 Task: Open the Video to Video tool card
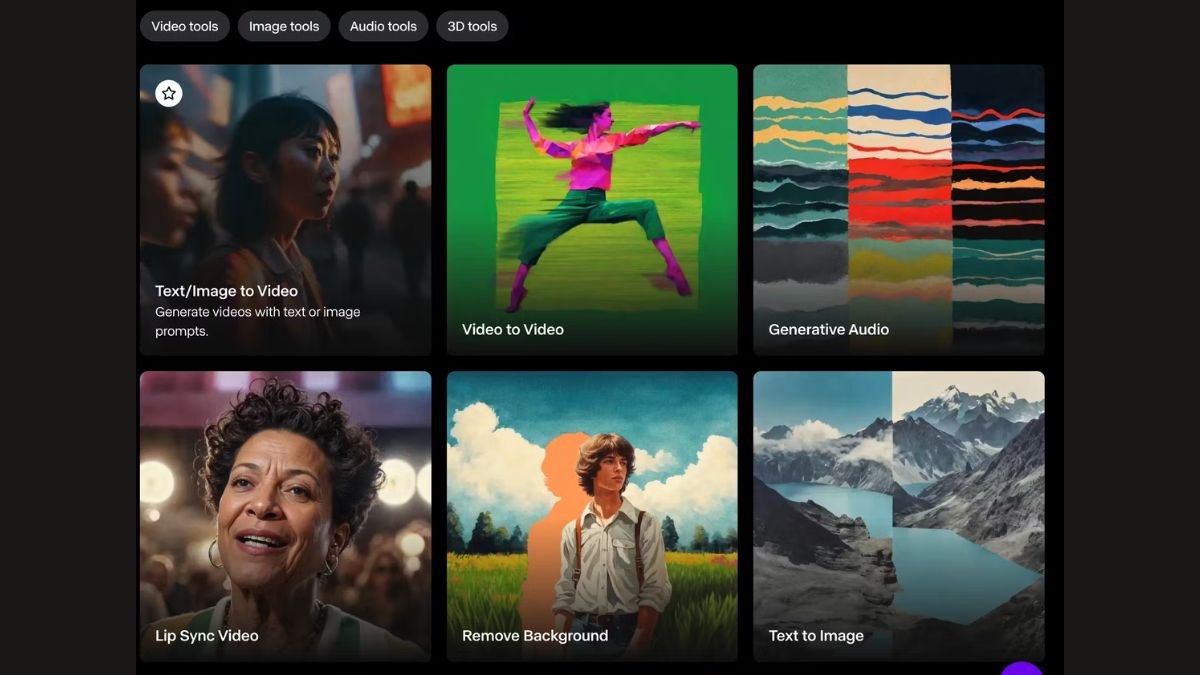click(592, 210)
